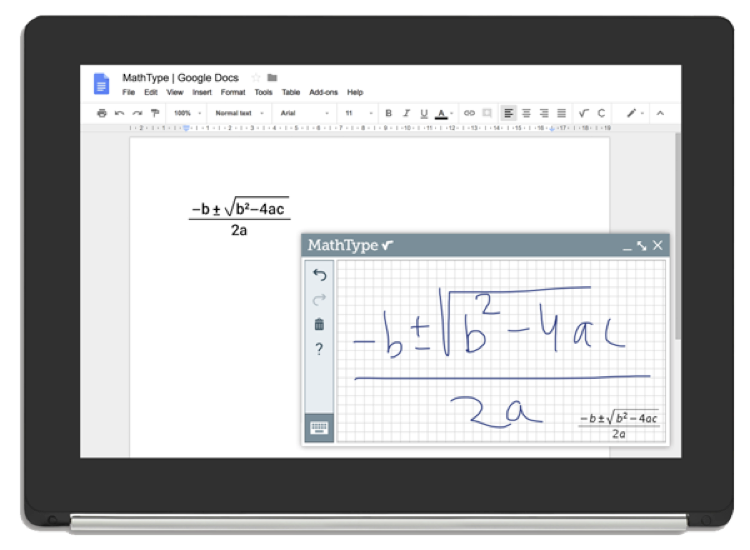Undo using the Docs toolbar arrow

(x=120, y=113)
